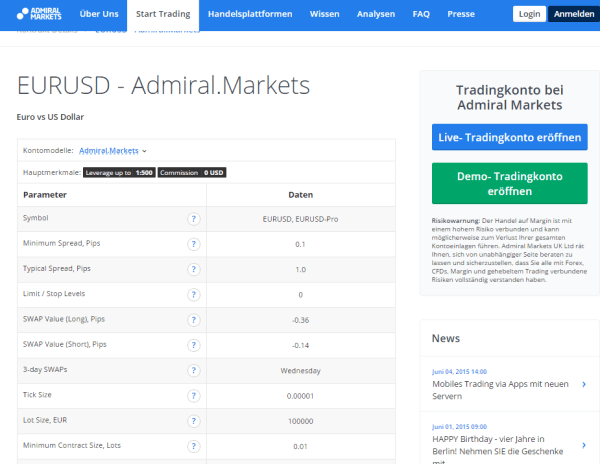
Task: Expand the Kontomodelle Admiral.Markets dropdown
Action: [x=113, y=151]
